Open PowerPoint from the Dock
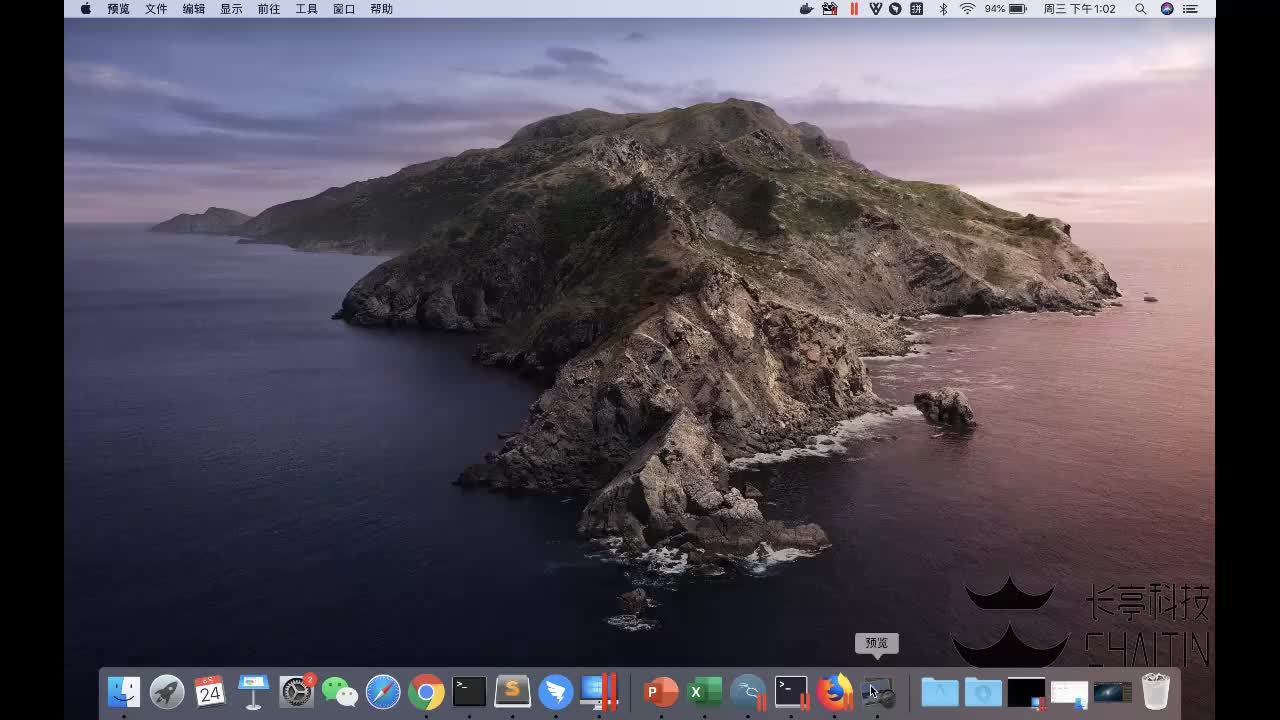This screenshot has width=1280, height=720. (x=660, y=691)
